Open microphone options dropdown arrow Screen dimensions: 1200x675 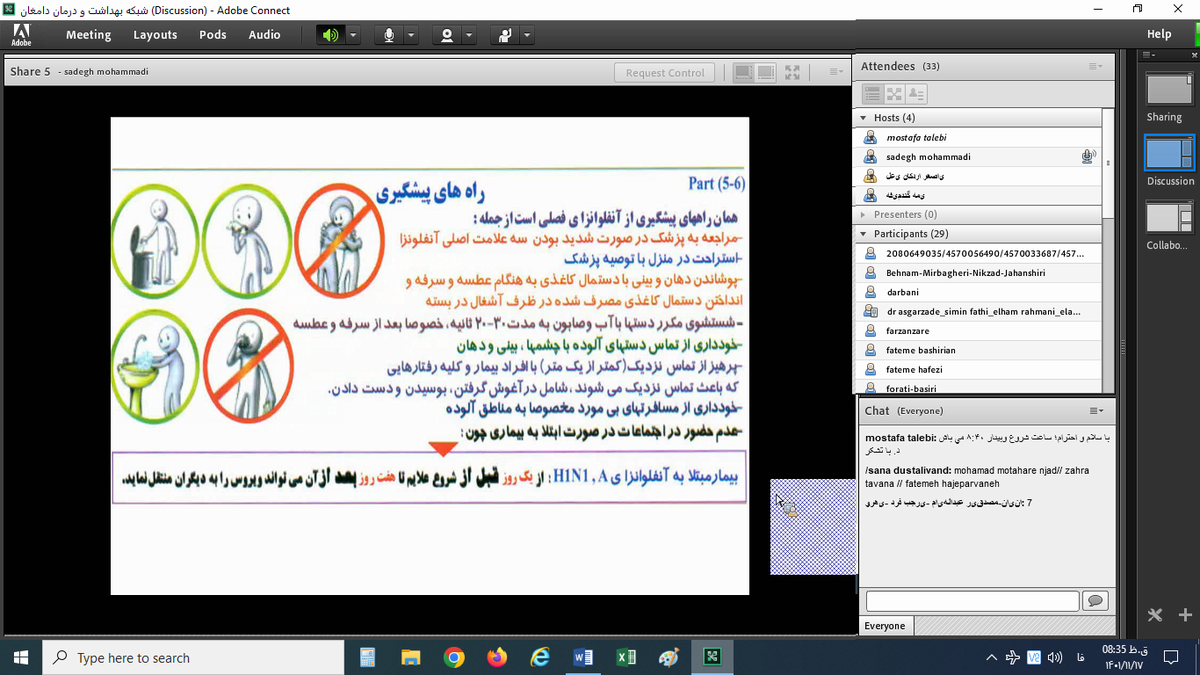point(411,35)
